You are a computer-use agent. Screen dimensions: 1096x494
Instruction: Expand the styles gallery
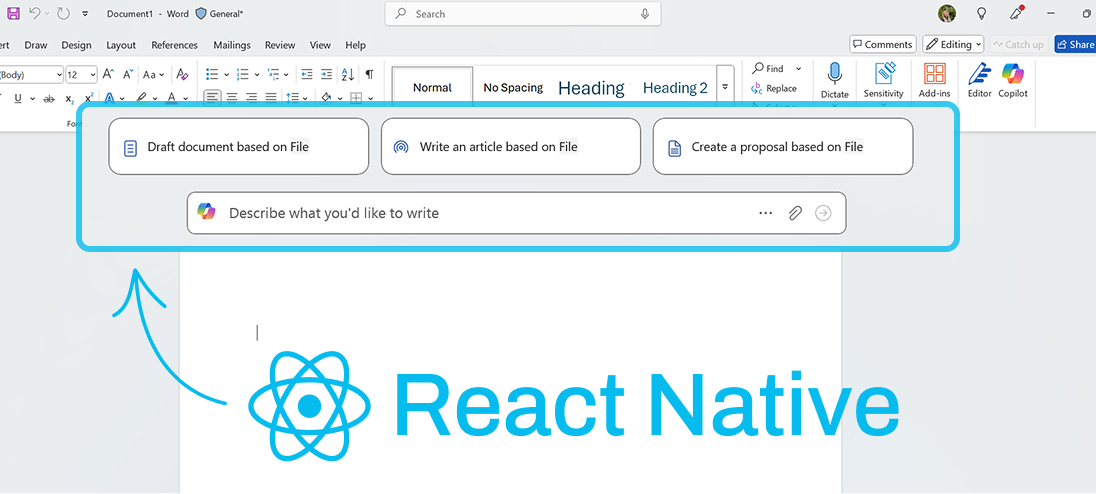[x=725, y=87]
